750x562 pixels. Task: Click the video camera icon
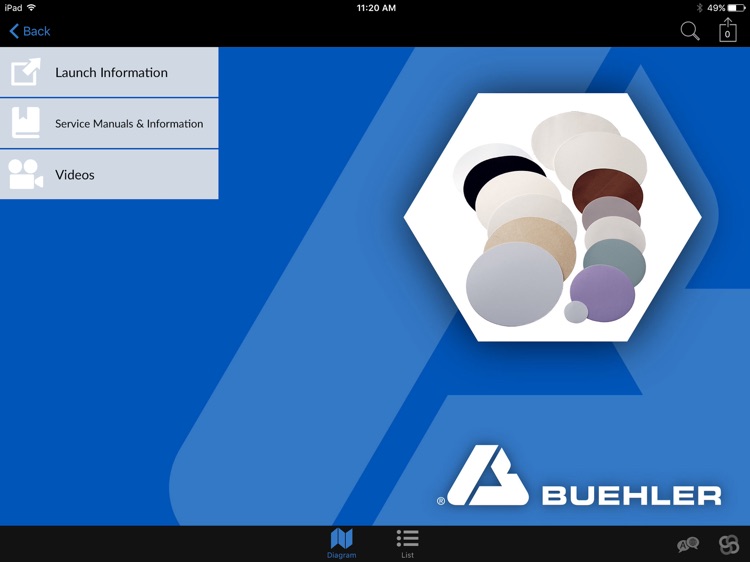[x=26, y=174]
